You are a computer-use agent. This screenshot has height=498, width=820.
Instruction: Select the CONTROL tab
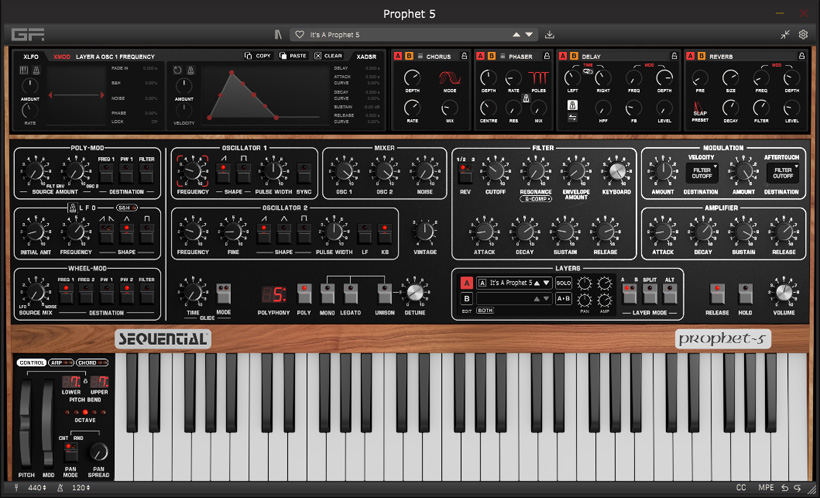(x=31, y=363)
